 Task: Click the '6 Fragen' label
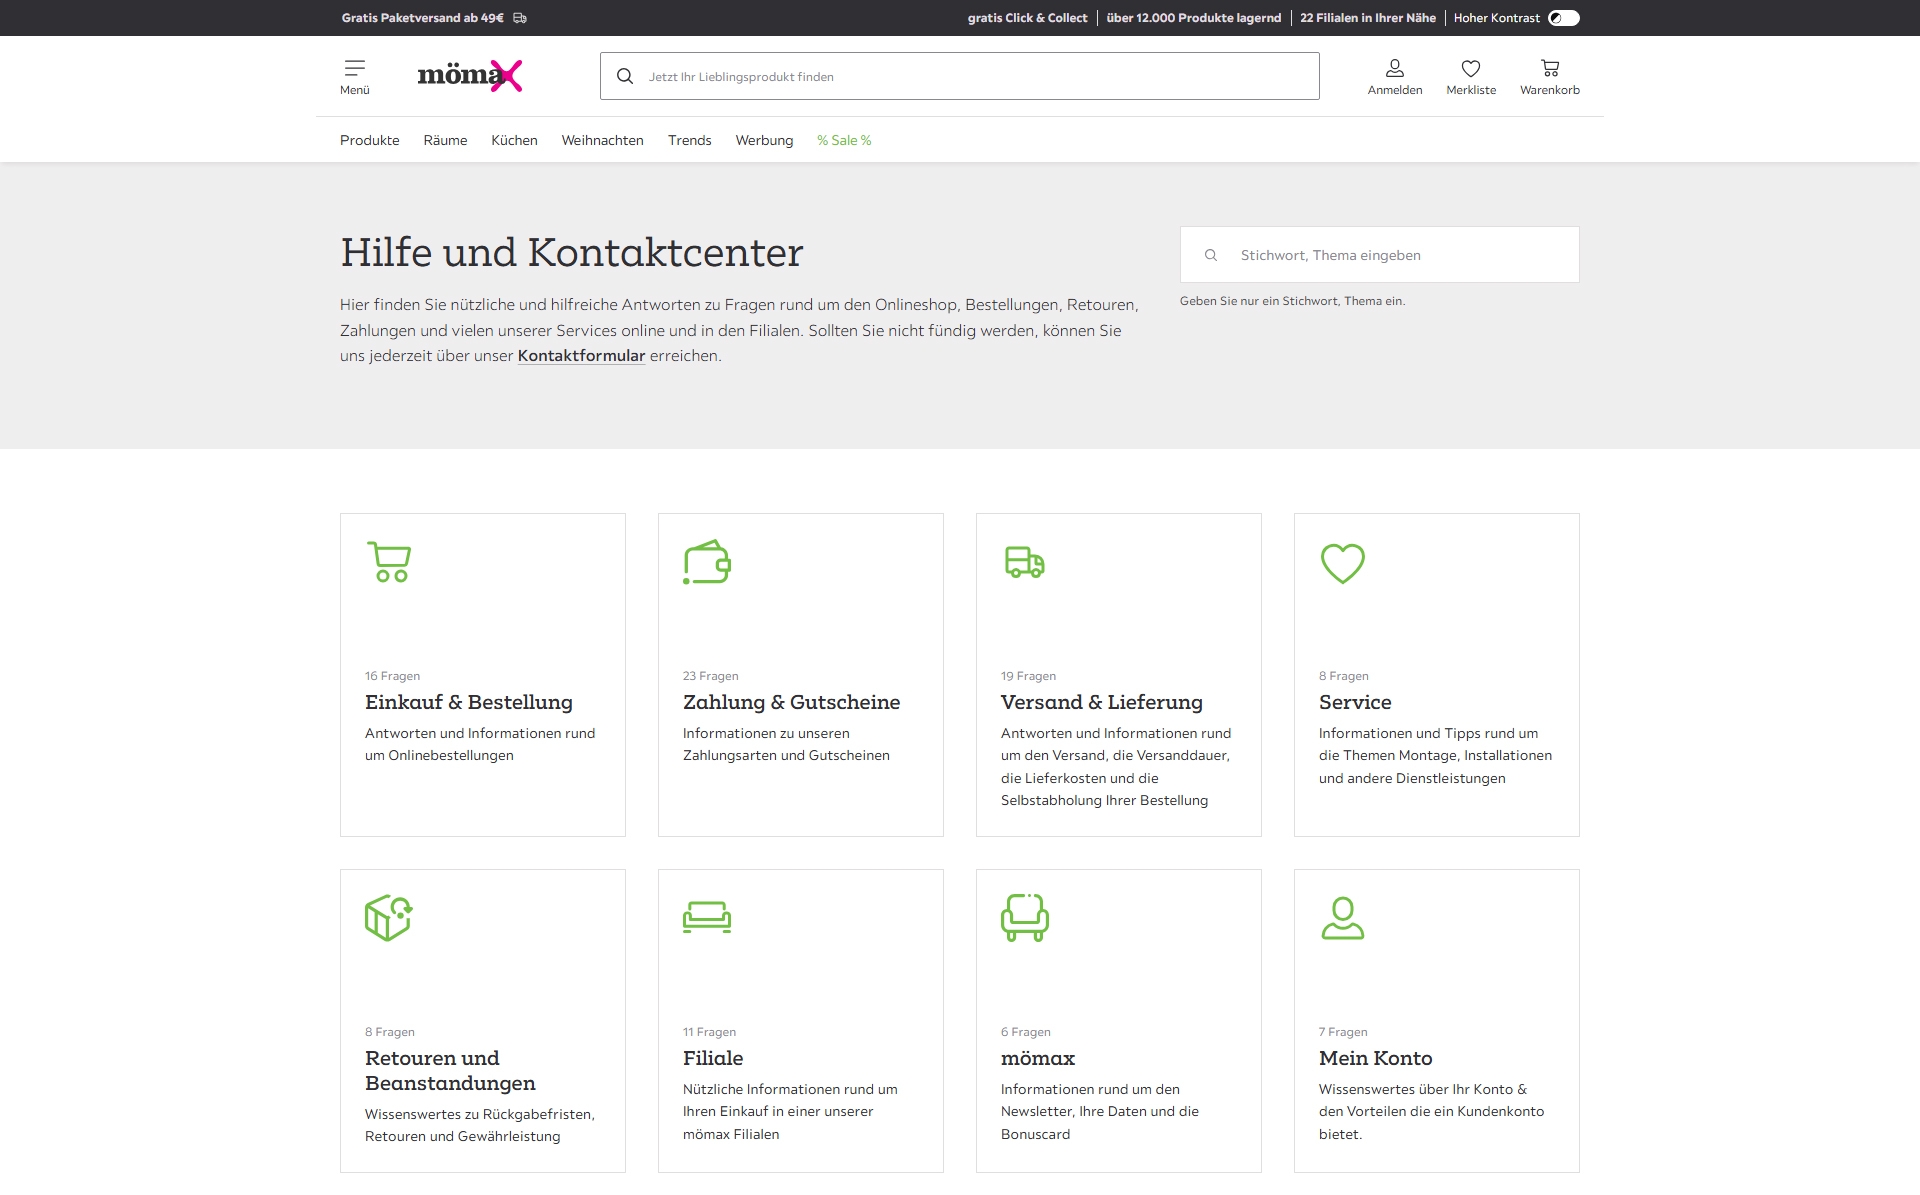point(1026,1032)
